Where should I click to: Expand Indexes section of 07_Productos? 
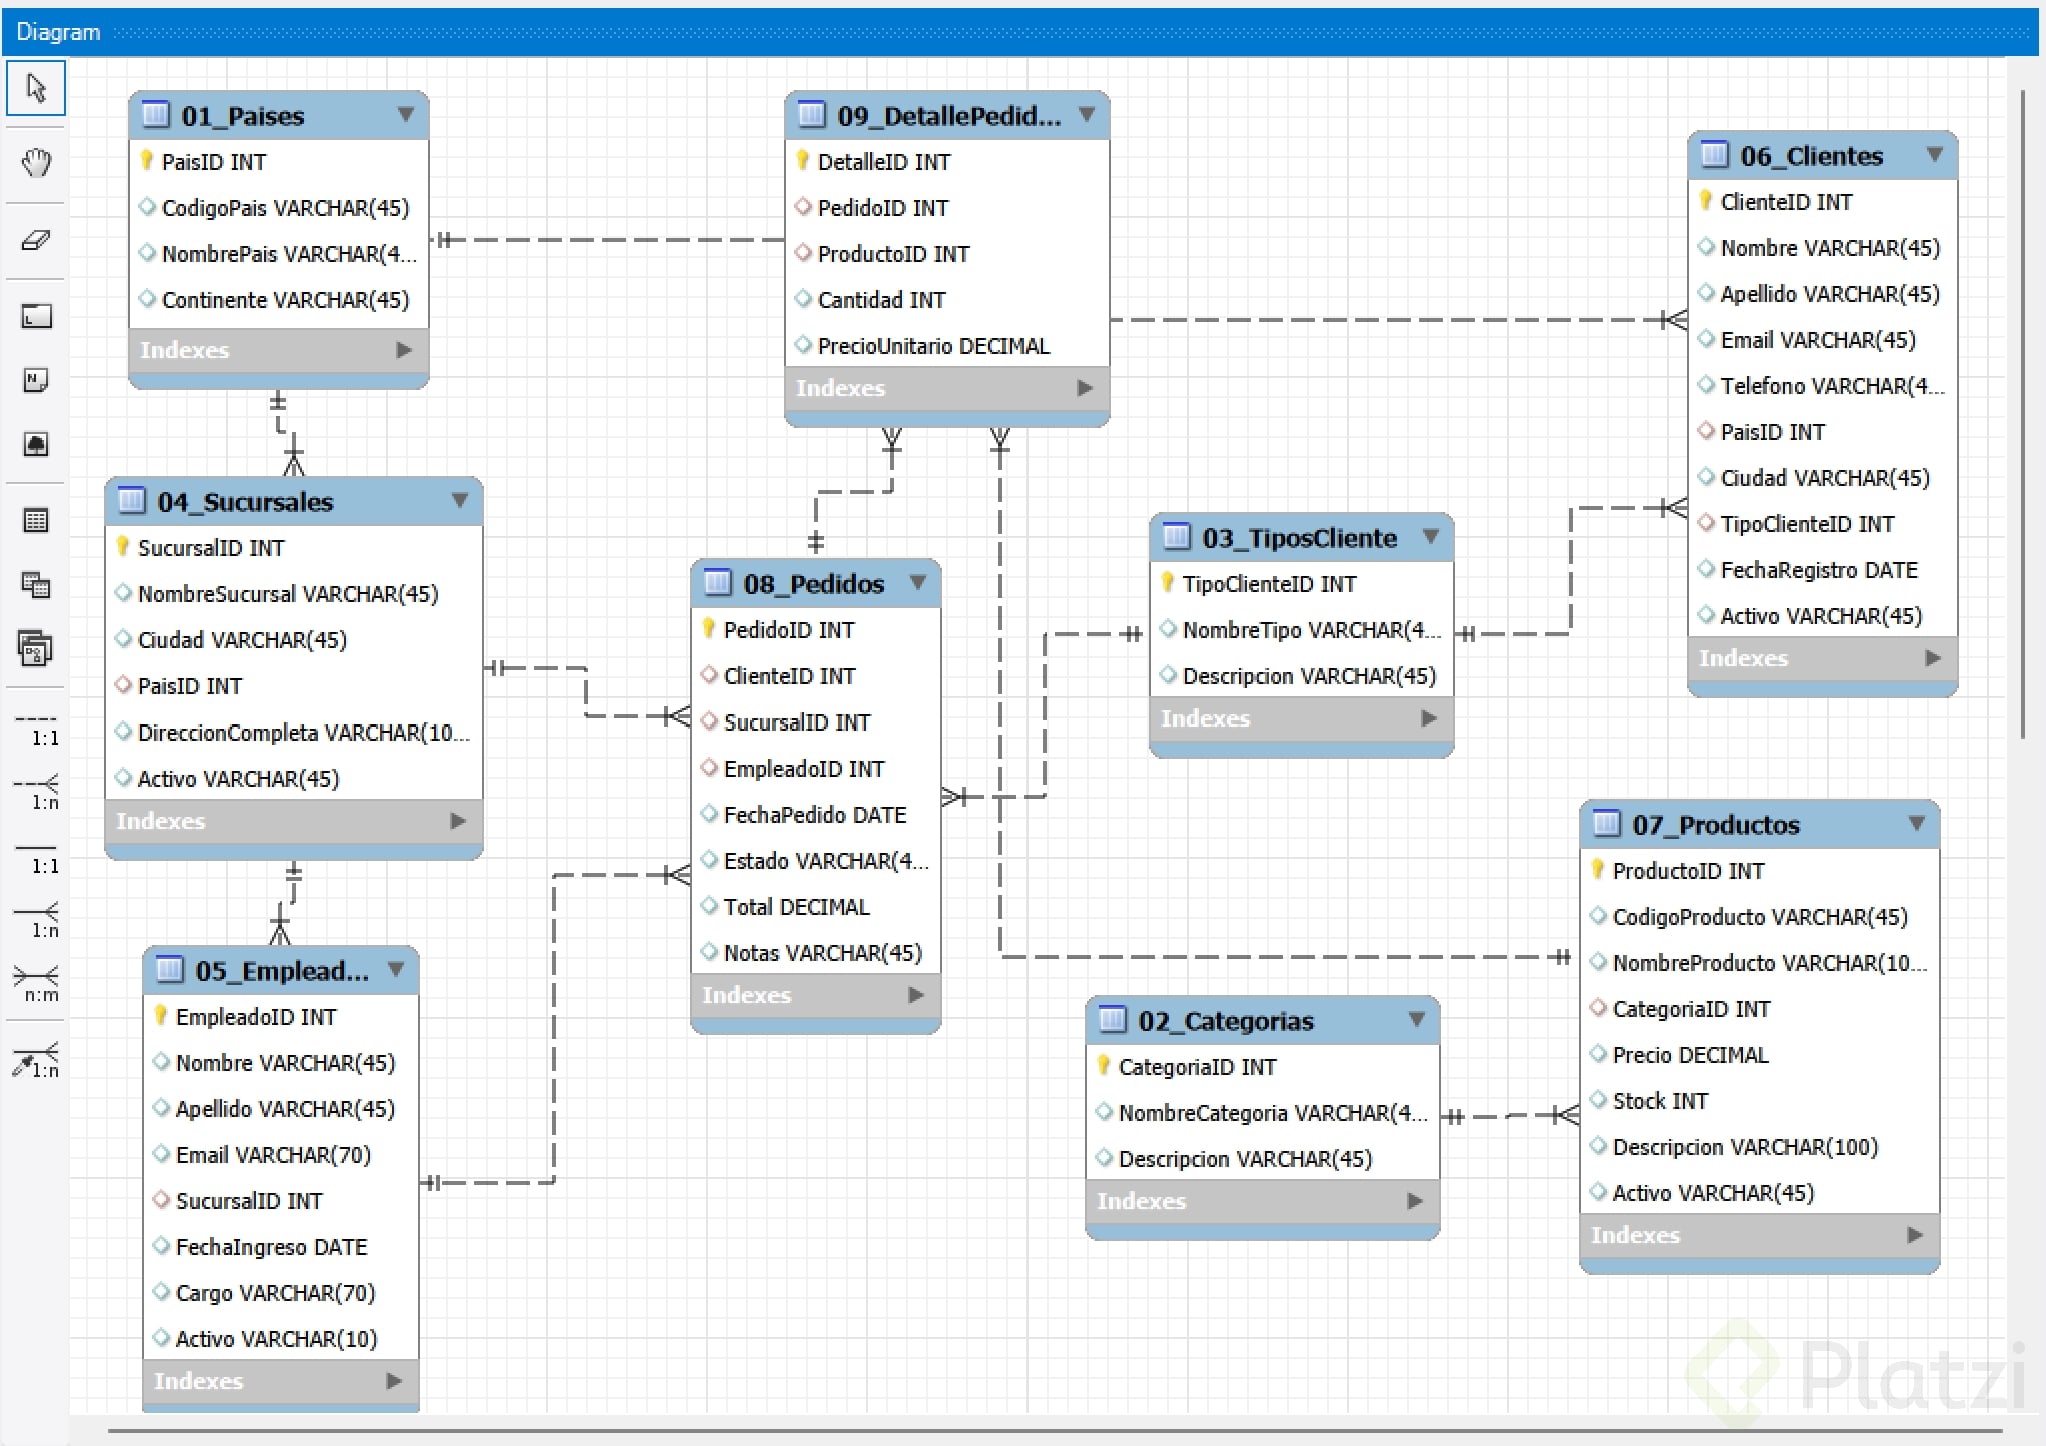(1914, 1235)
